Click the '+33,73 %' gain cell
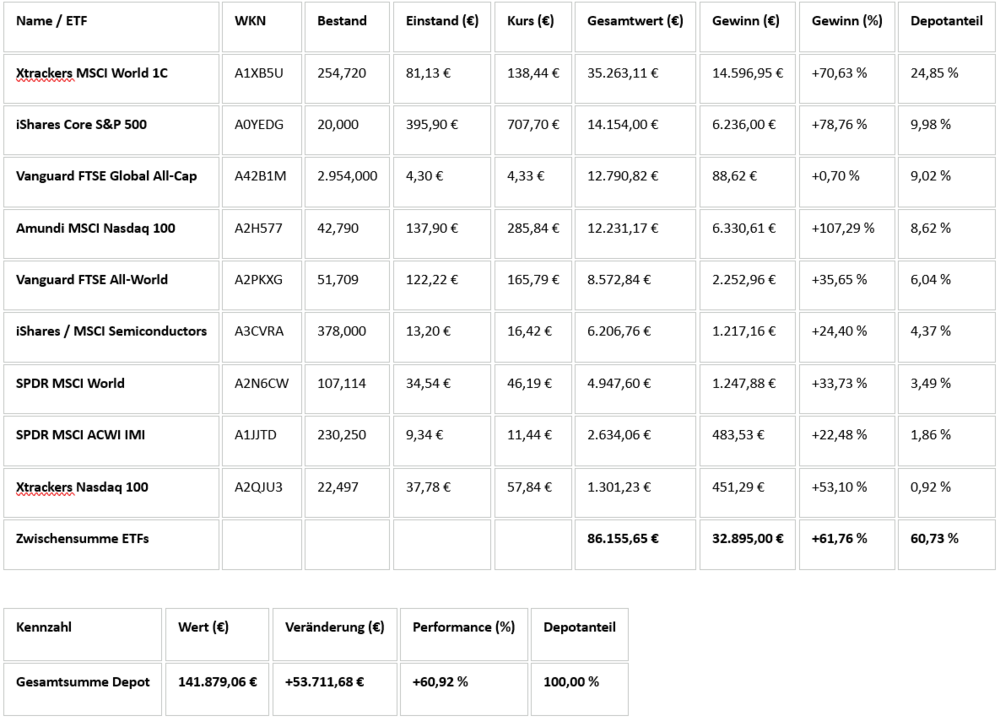1000x721 pixels. (847, 390)
